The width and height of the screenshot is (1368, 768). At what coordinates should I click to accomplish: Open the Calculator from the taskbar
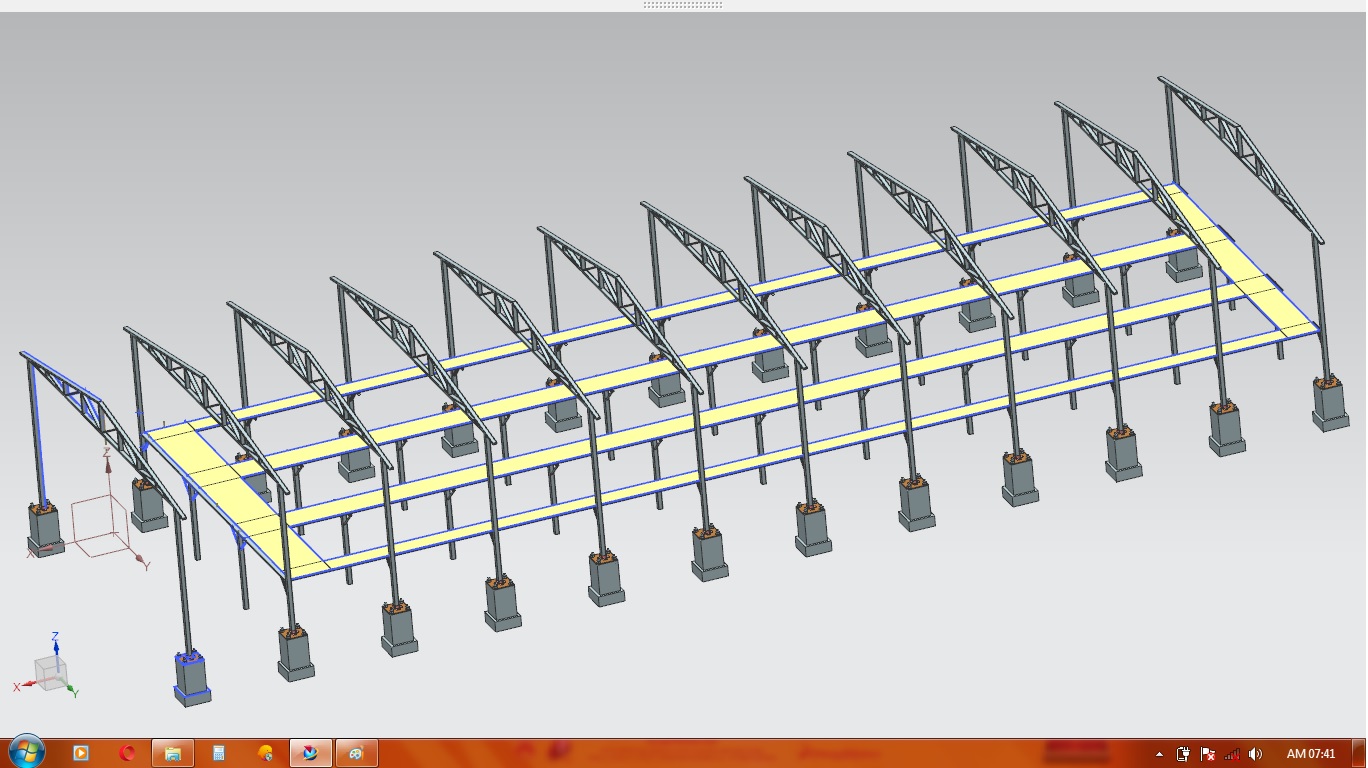[x=219, y=753]
